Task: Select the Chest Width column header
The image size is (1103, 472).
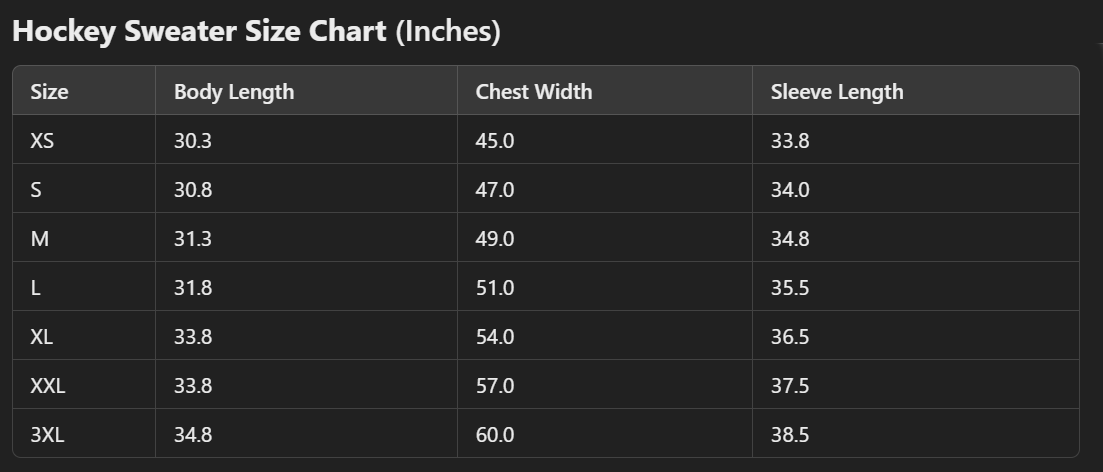Action: 534,92
